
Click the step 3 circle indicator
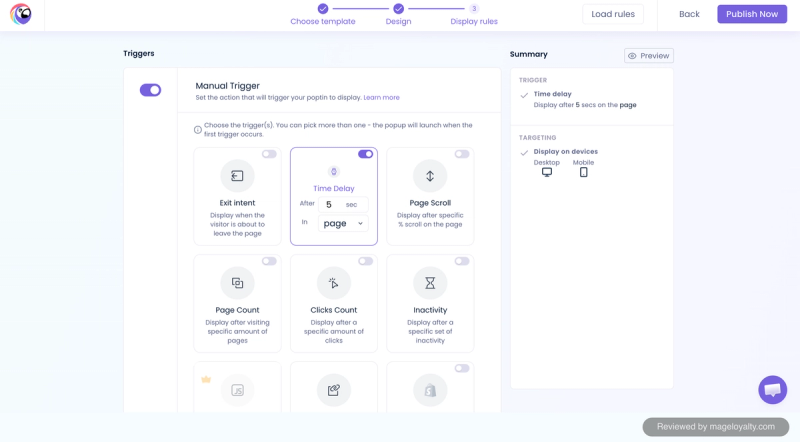pyautogui.click(x=474, y=9)
